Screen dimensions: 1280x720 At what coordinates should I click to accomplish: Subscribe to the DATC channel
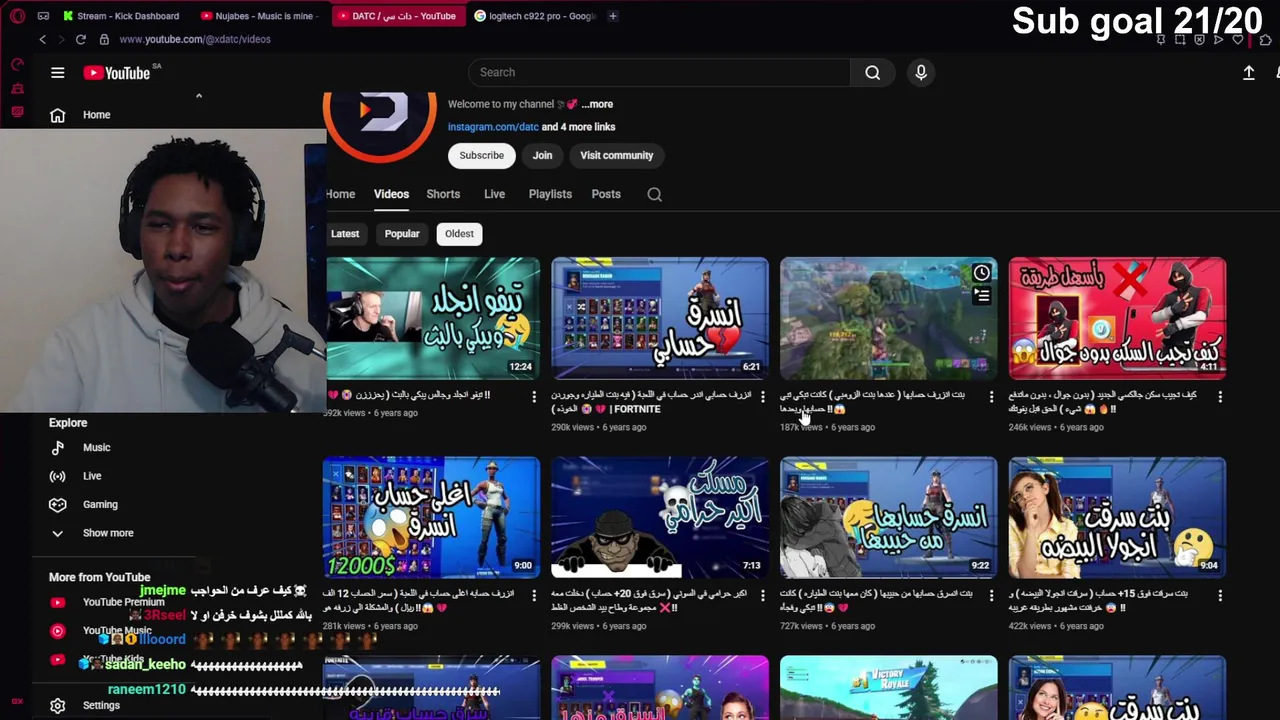[x=481, y=155]
